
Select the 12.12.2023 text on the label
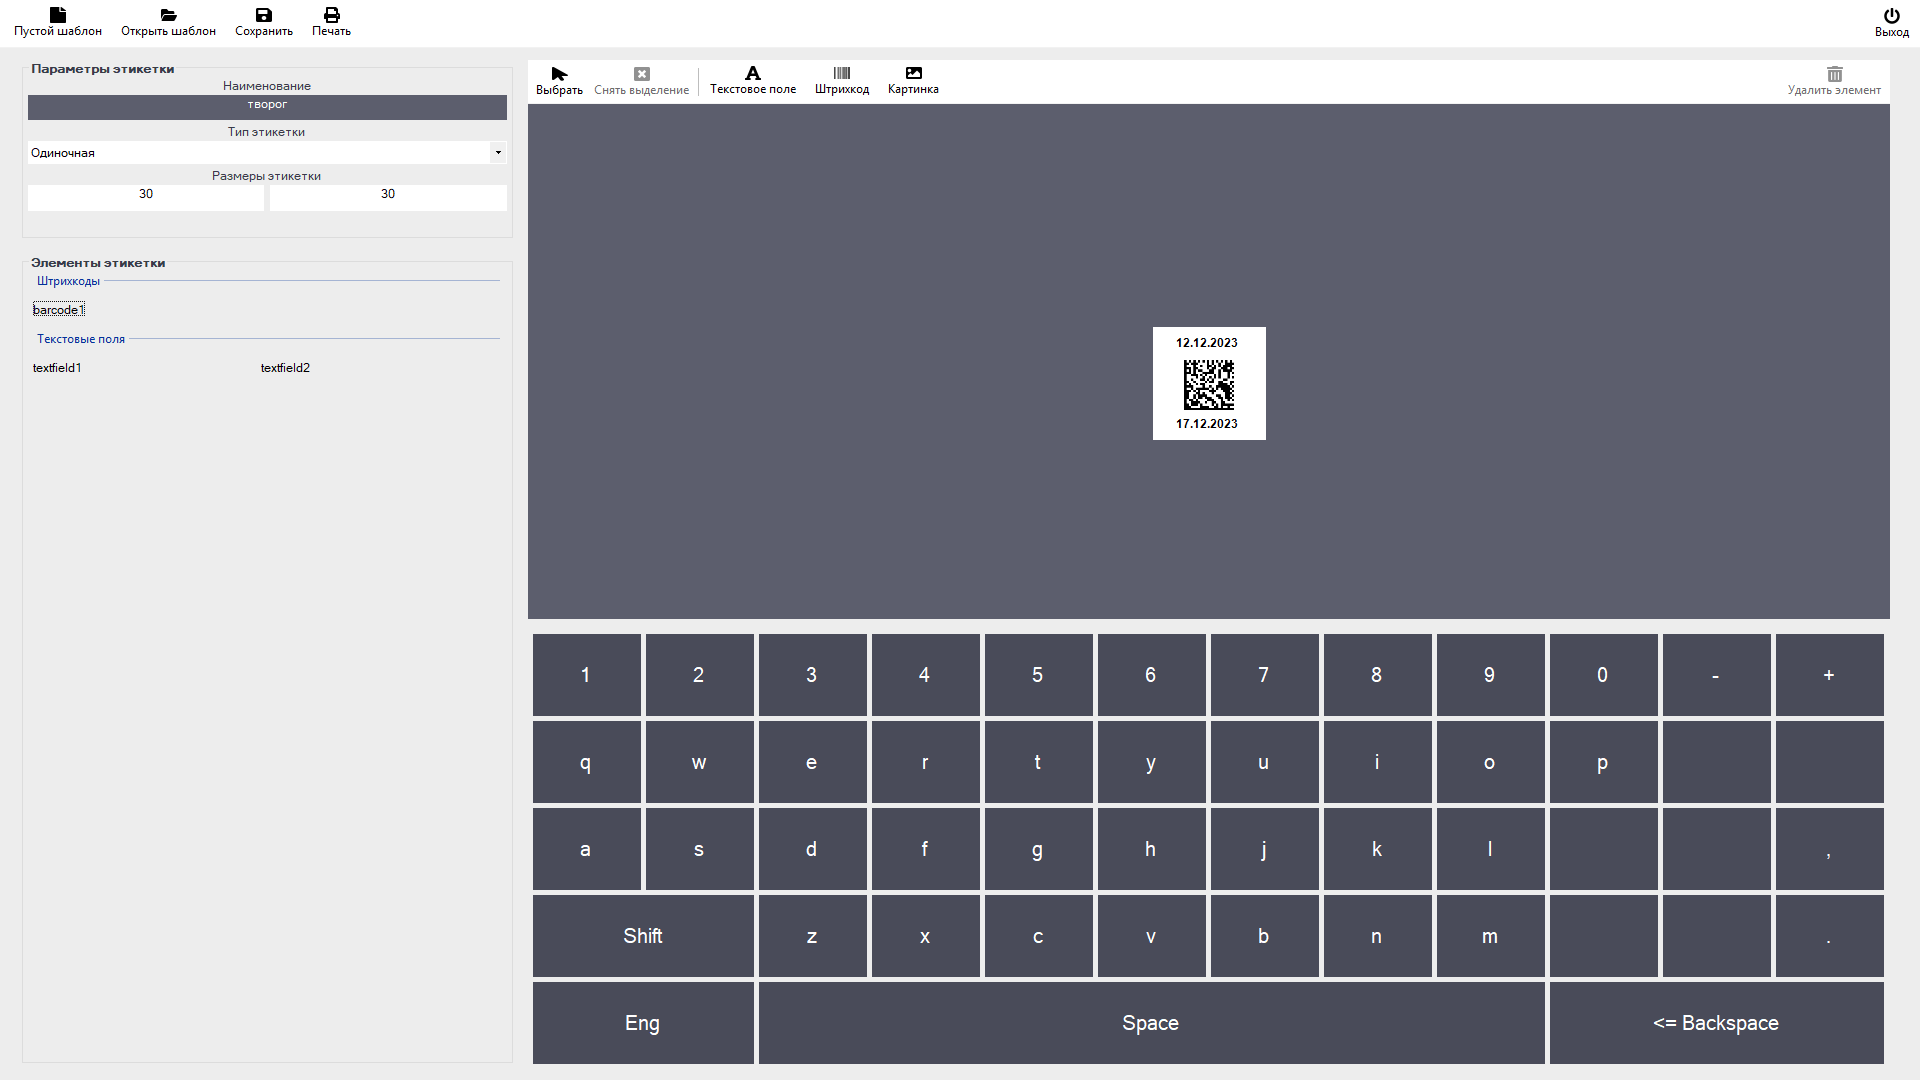click(1207, 343)
